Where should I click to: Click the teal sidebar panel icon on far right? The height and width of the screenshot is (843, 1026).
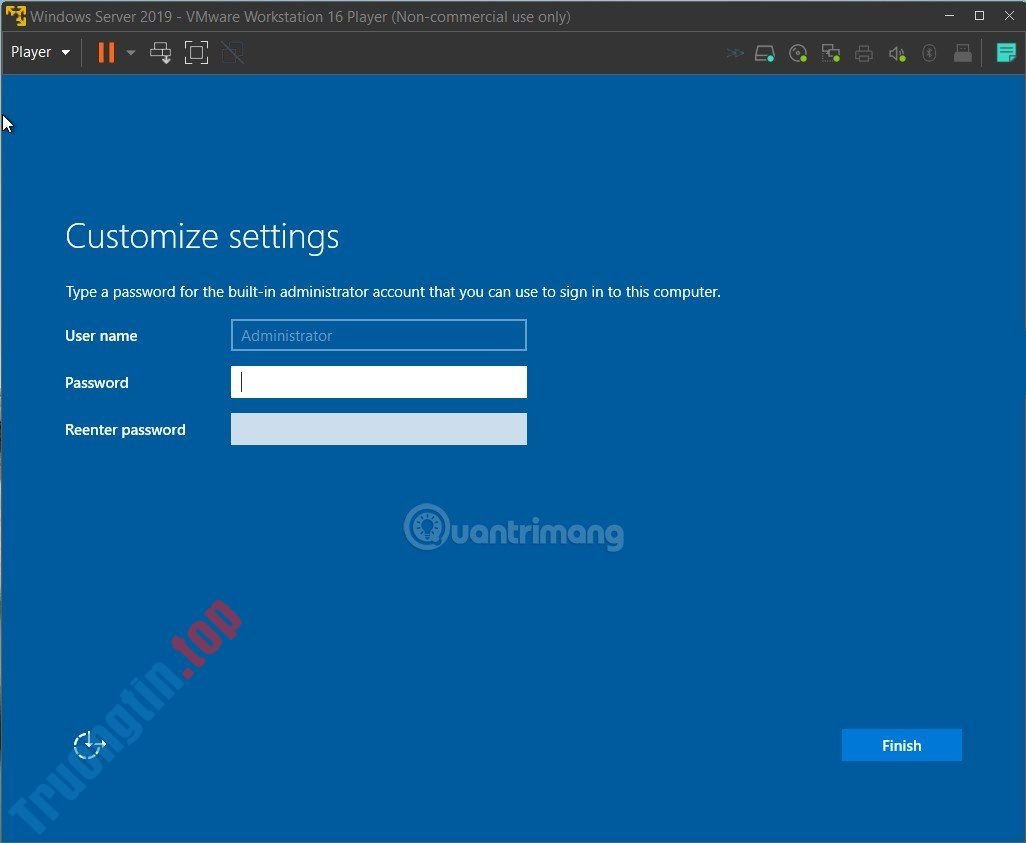(x=1006, y=53)
